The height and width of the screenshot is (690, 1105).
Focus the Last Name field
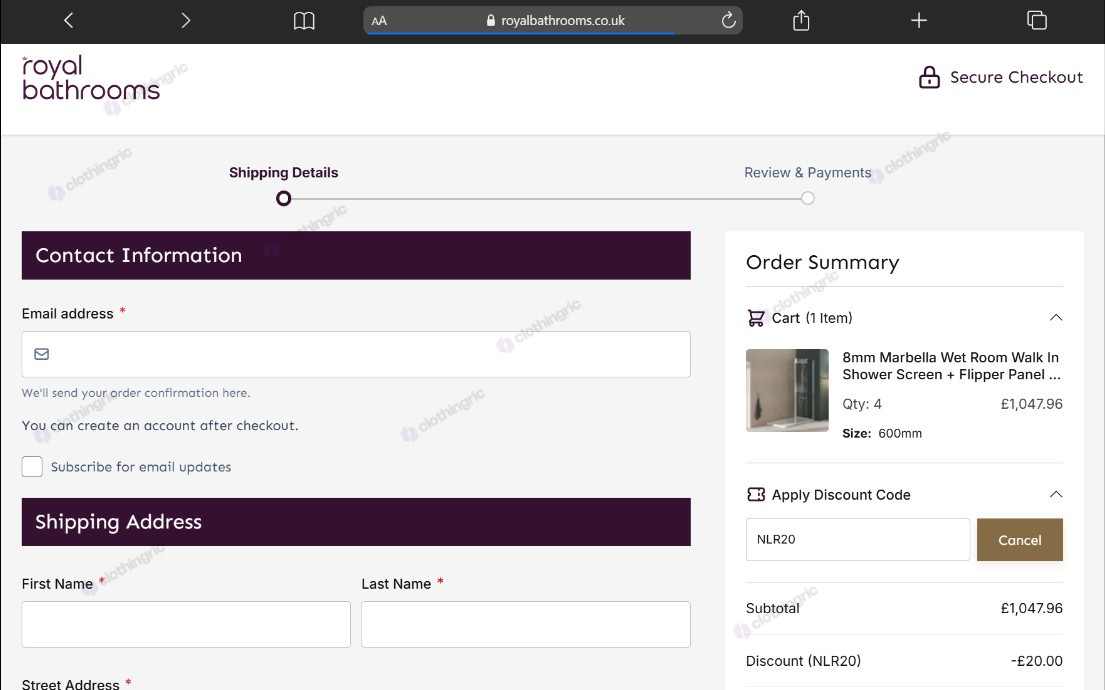[x=526, y=624]
